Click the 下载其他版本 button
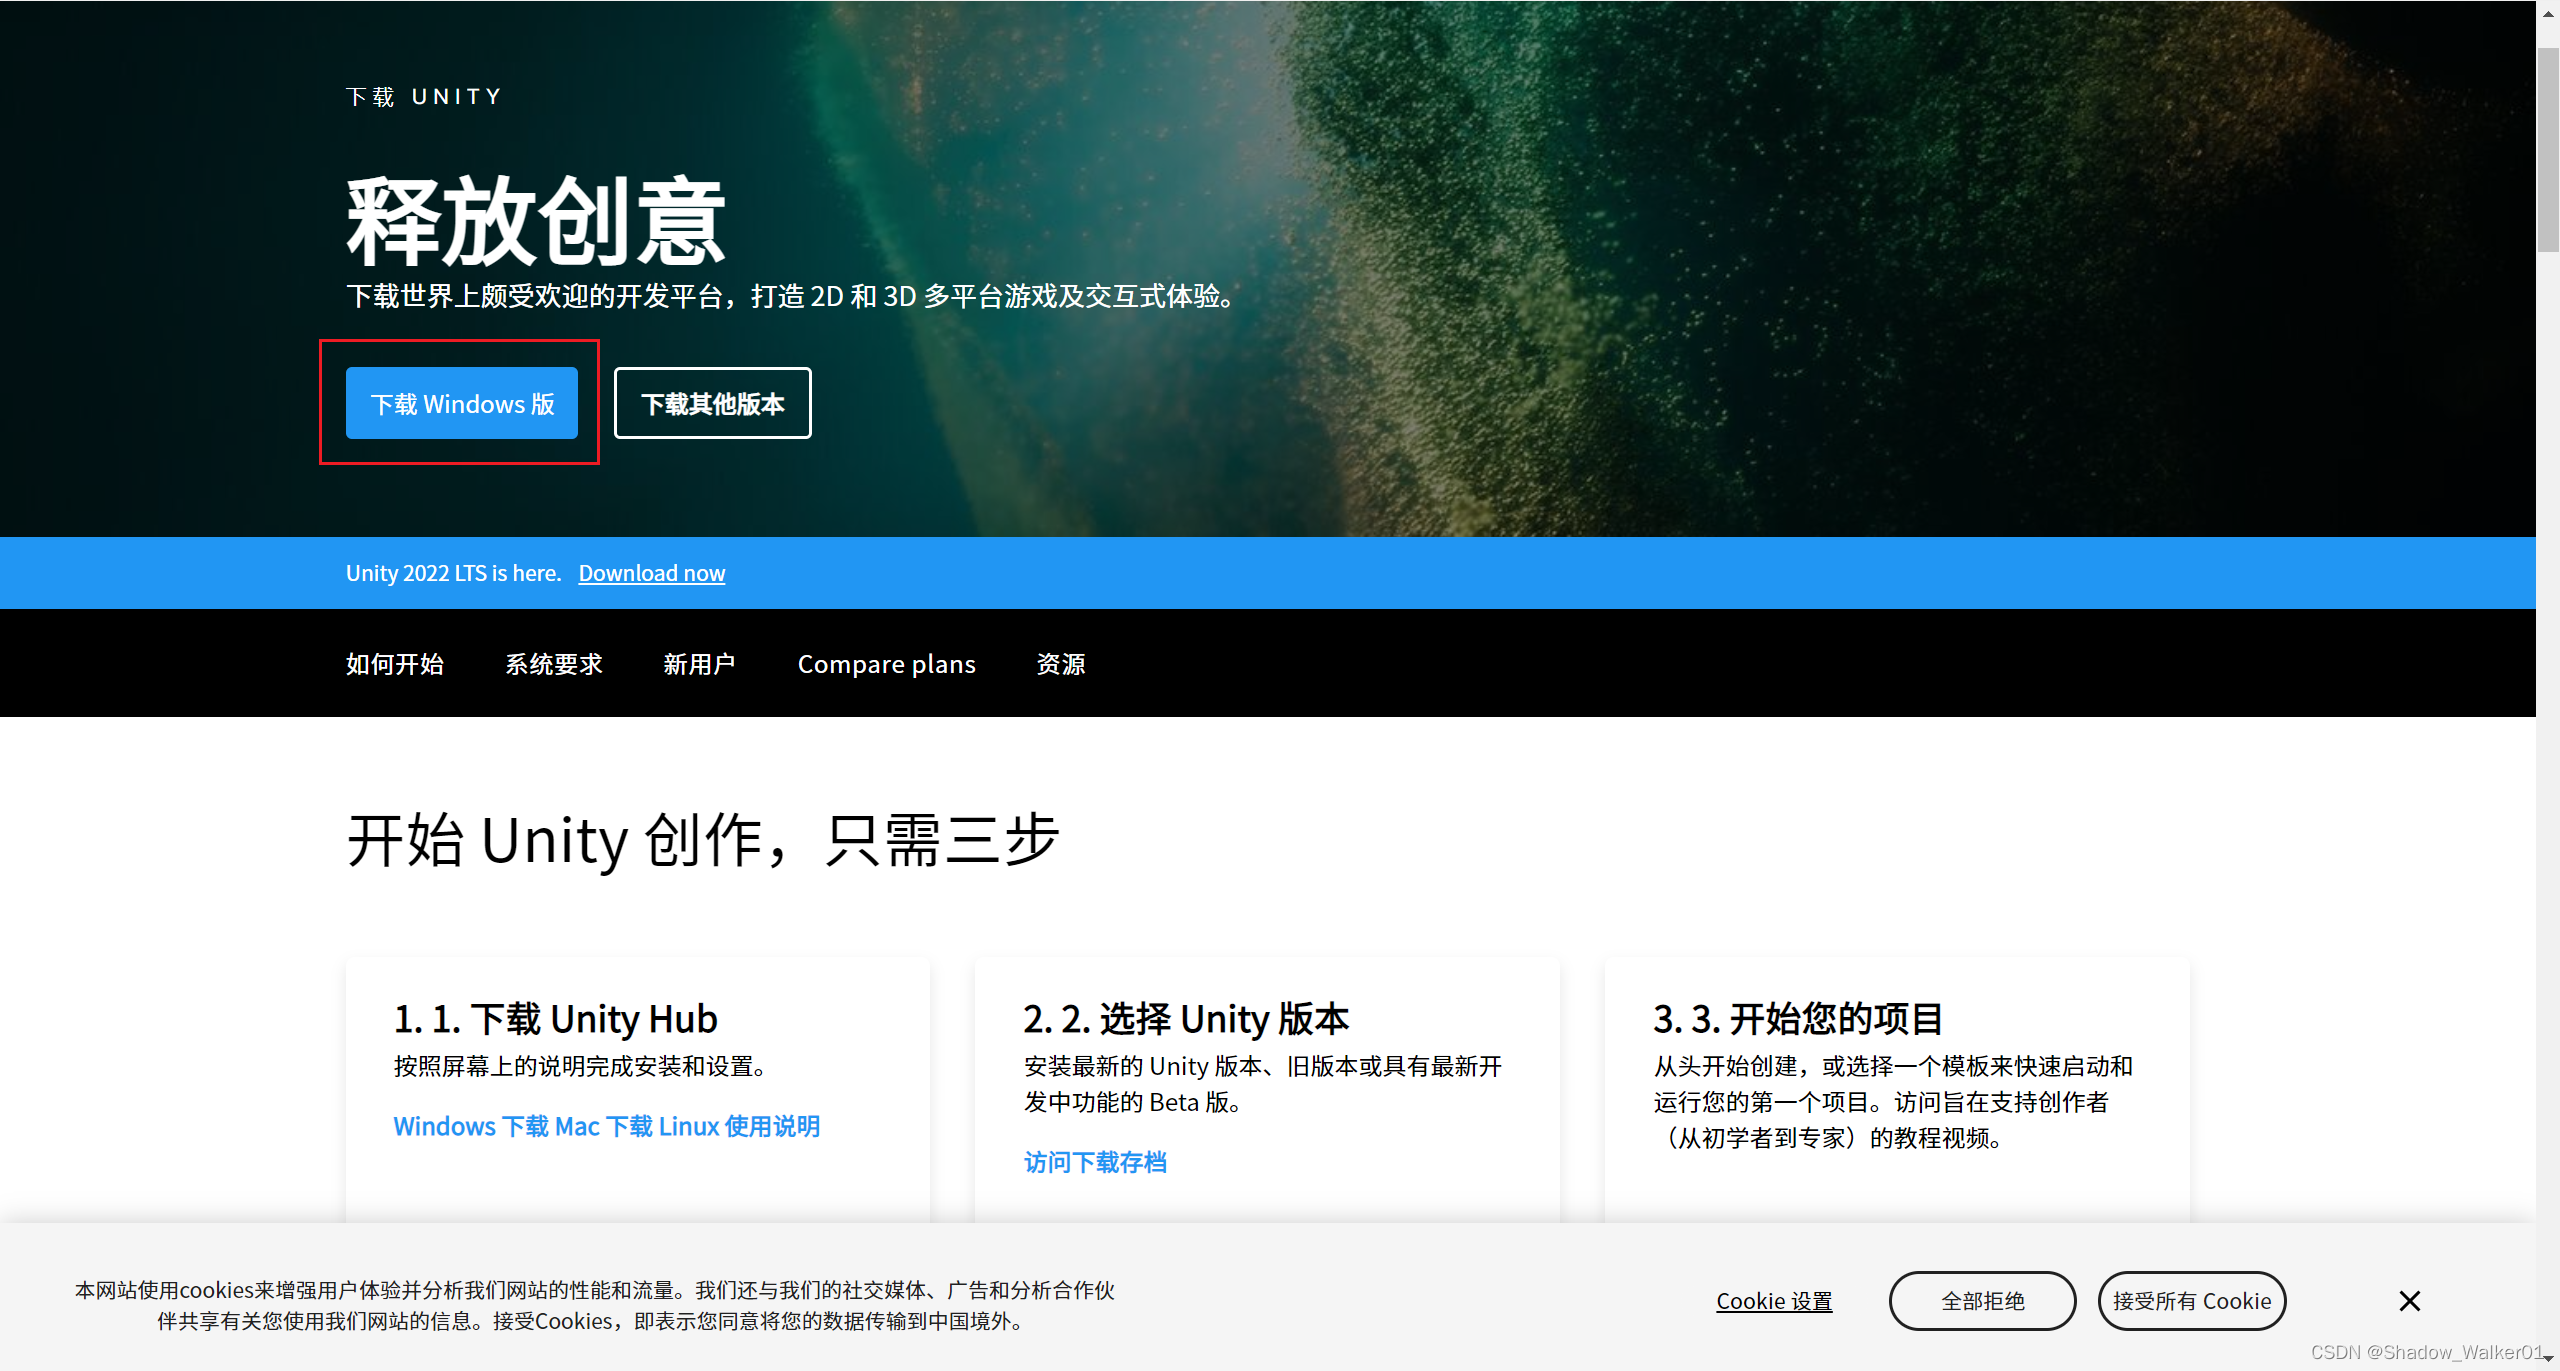The width and height of the screenshot is (2560, 1371). coord(712,404)
